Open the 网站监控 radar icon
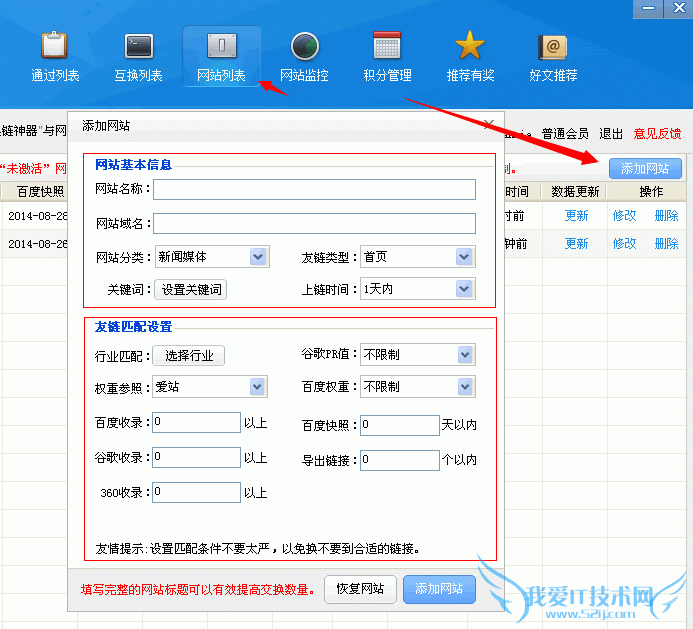 [305, 46]
